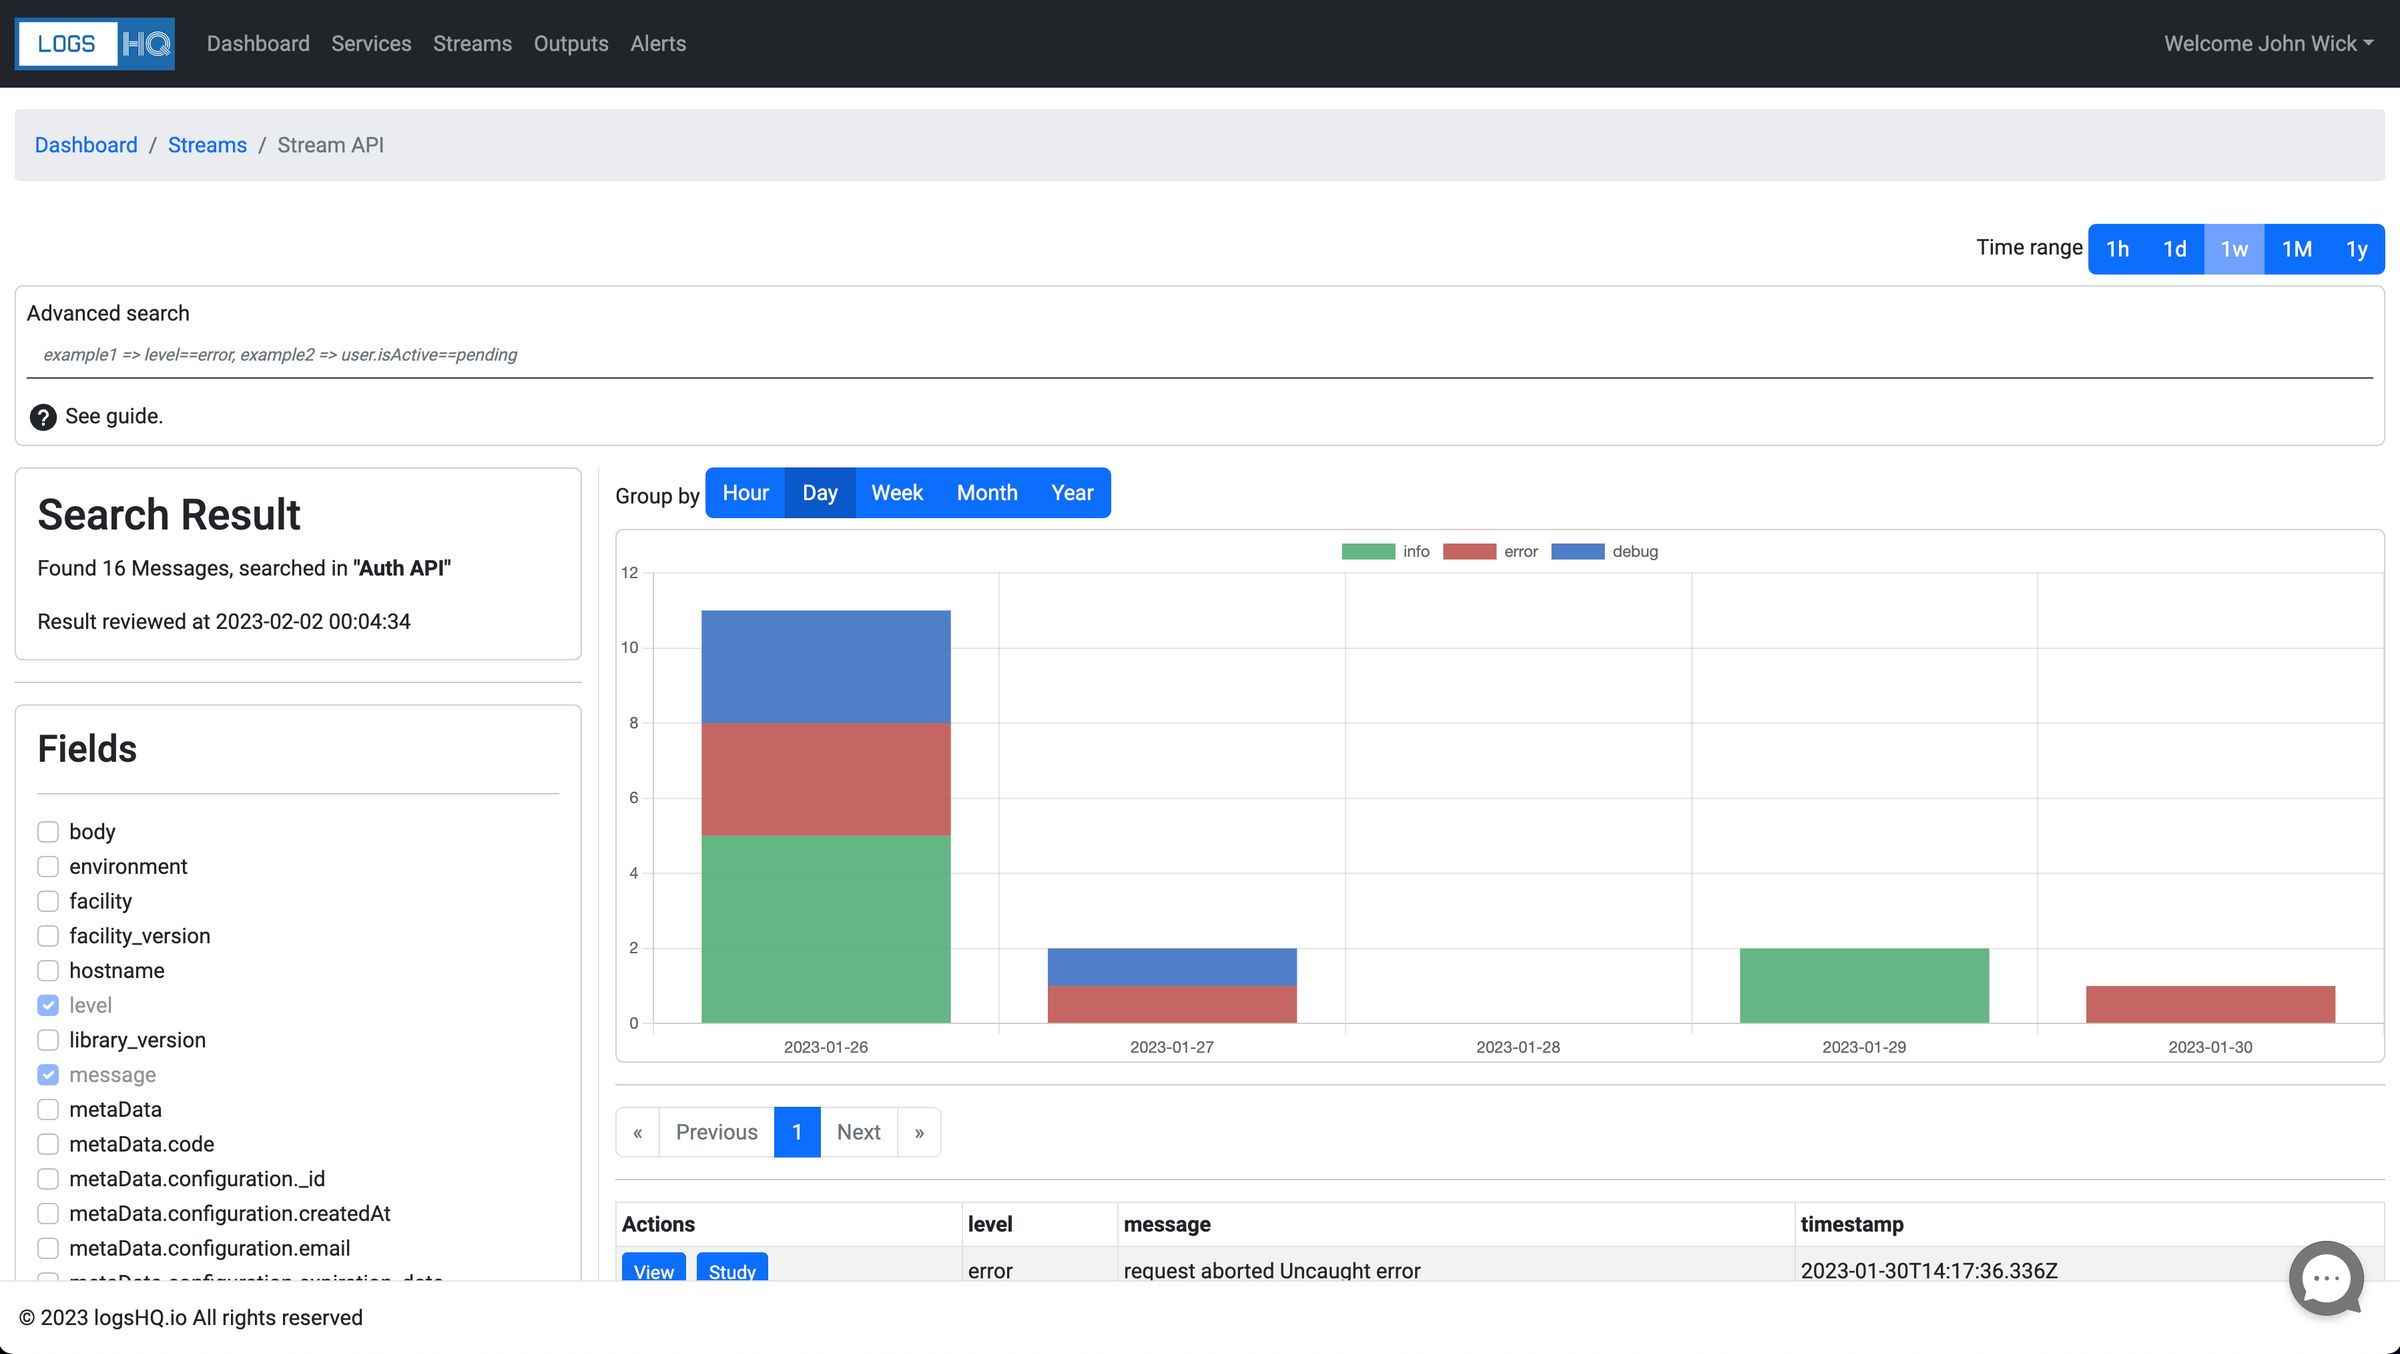Click the LogsHQ logo

[x=94, y=43]
